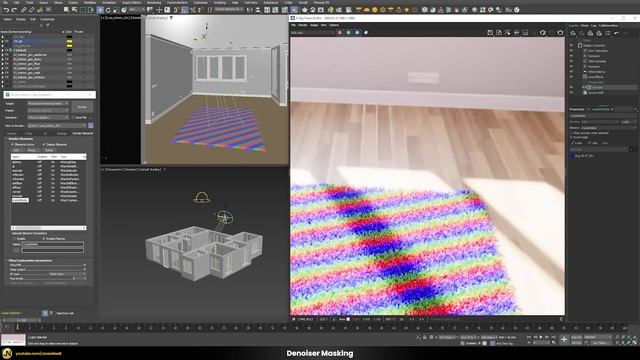Click the undo icon in VFB Layers toolbar
Screen dimensions: 640x360
pos(616,33)
